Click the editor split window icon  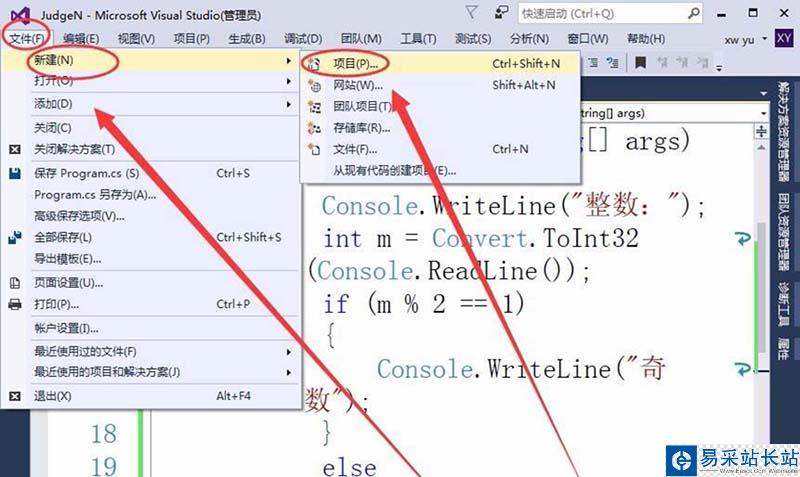(x=761, y=132)
